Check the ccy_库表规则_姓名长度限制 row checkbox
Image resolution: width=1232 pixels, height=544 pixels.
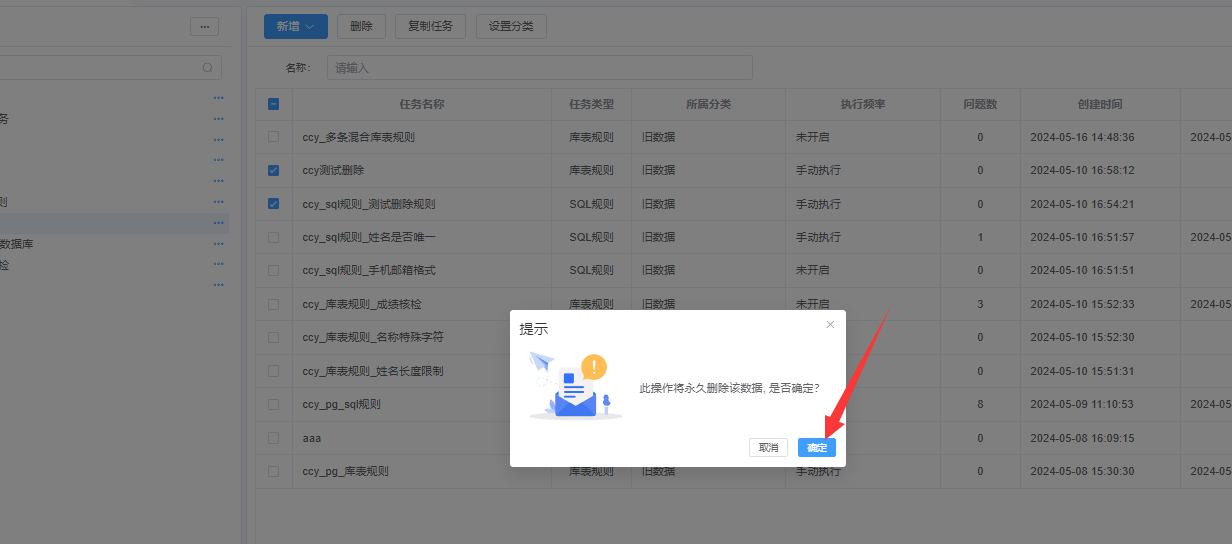(273, 371)
